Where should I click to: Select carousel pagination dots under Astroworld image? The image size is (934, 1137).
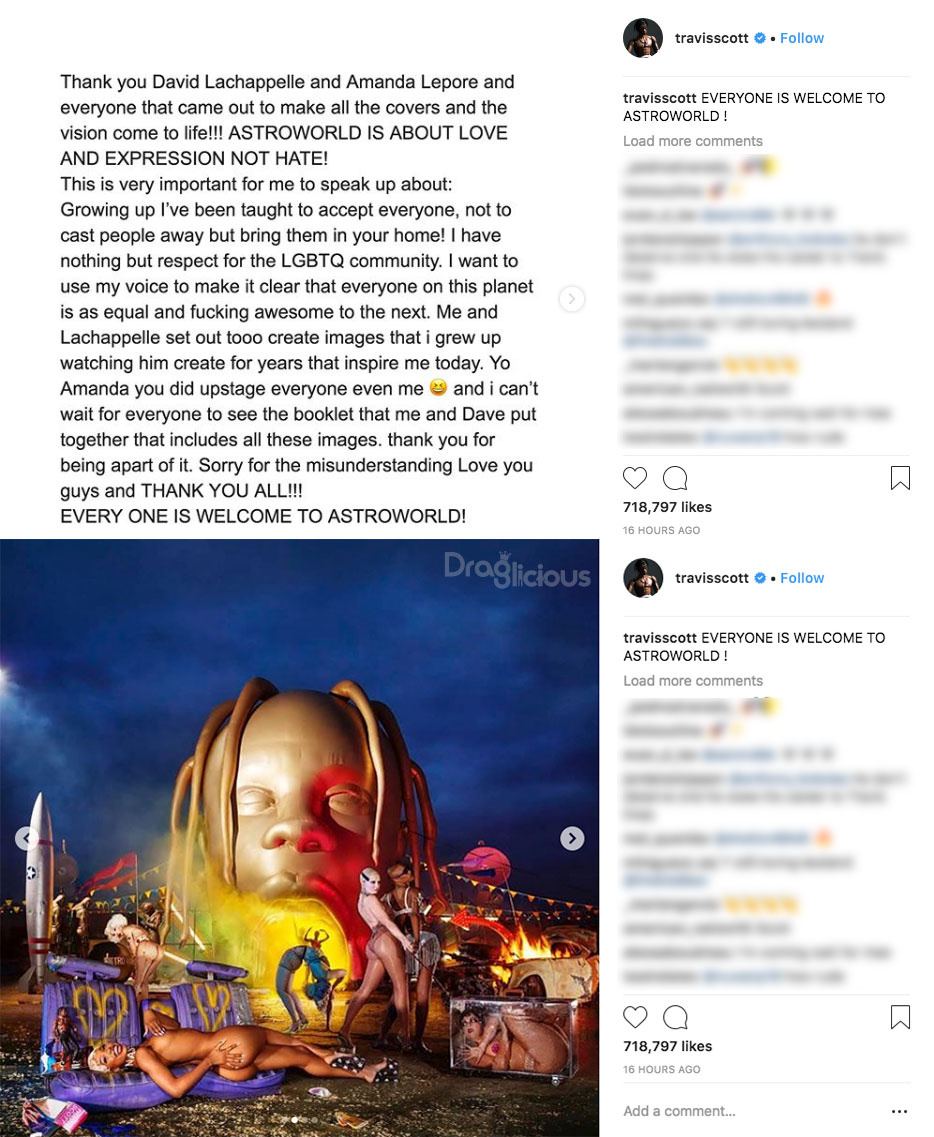(x=299, y=1120)
